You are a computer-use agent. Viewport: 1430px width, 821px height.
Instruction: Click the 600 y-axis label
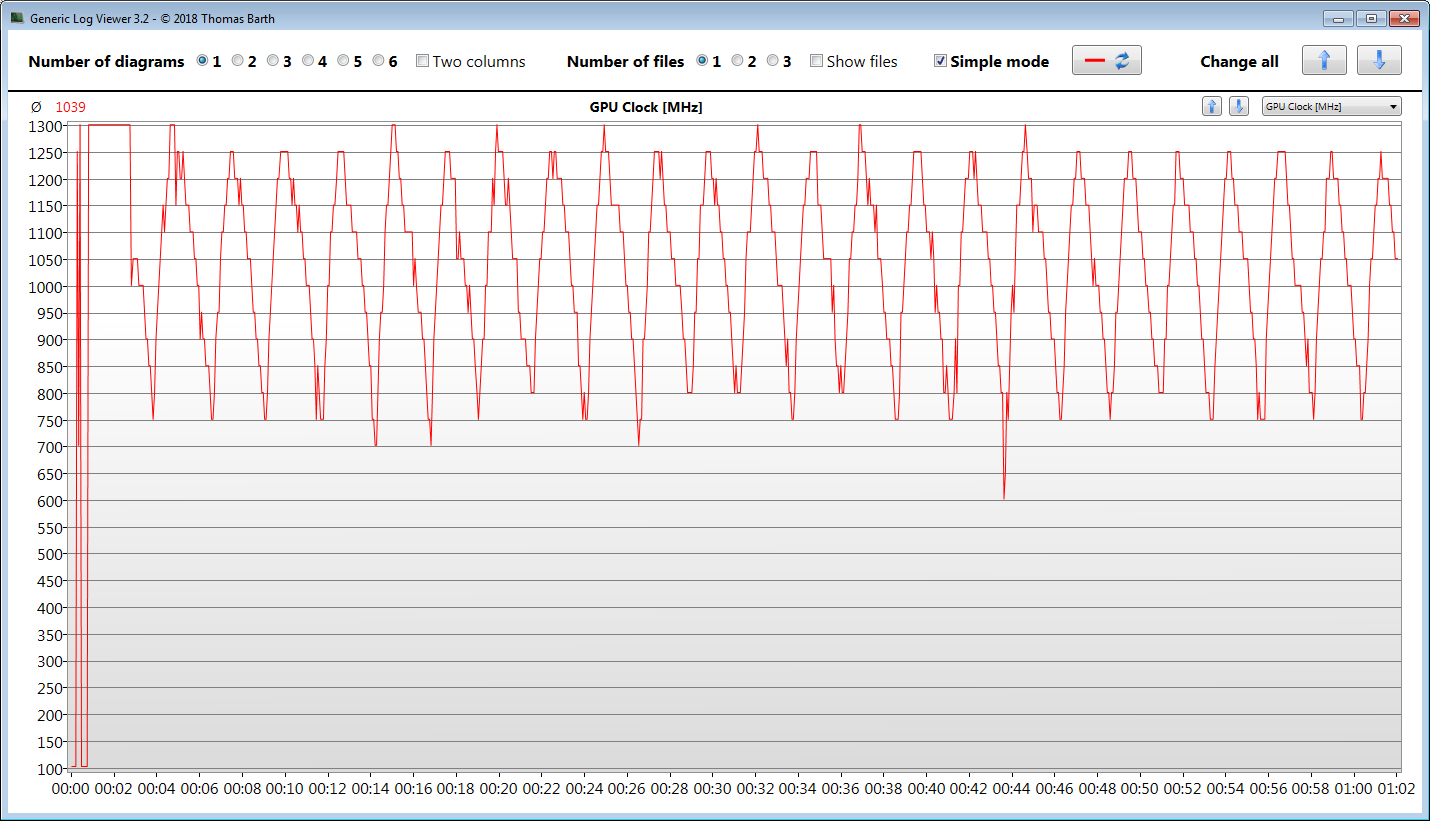coord(51,501)
